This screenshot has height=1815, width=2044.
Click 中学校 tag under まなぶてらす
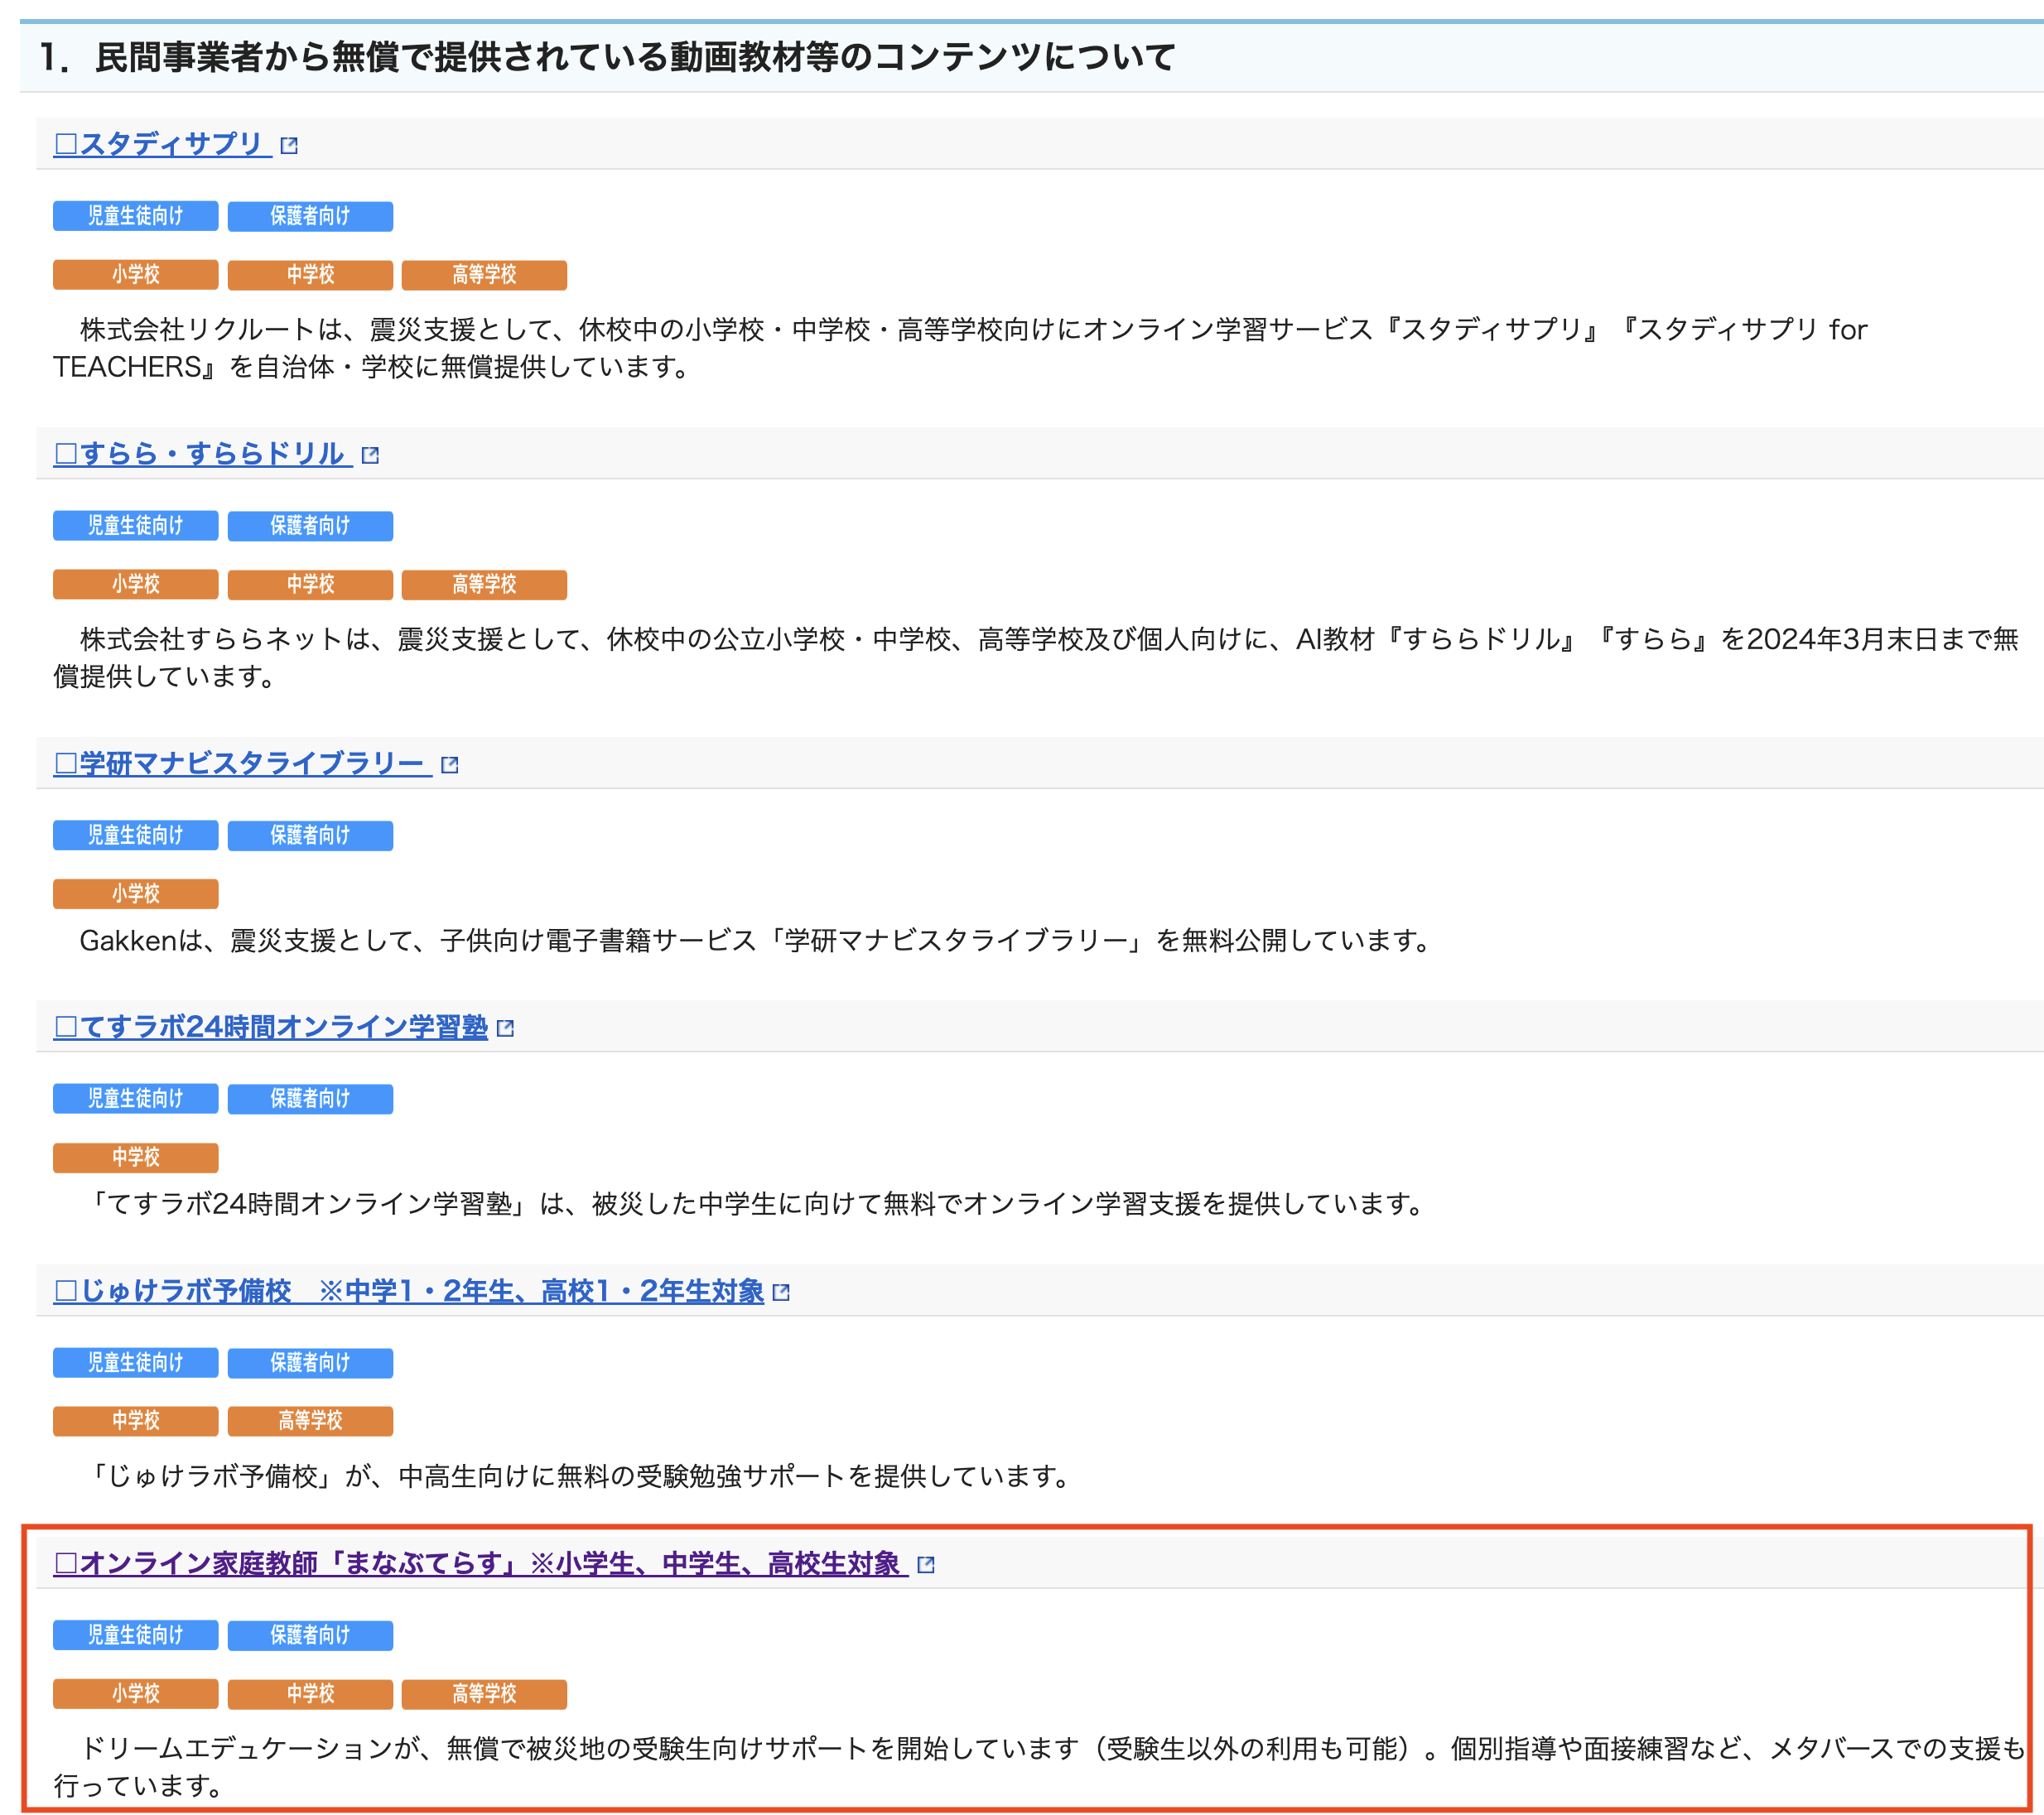tap(310, 1694)
